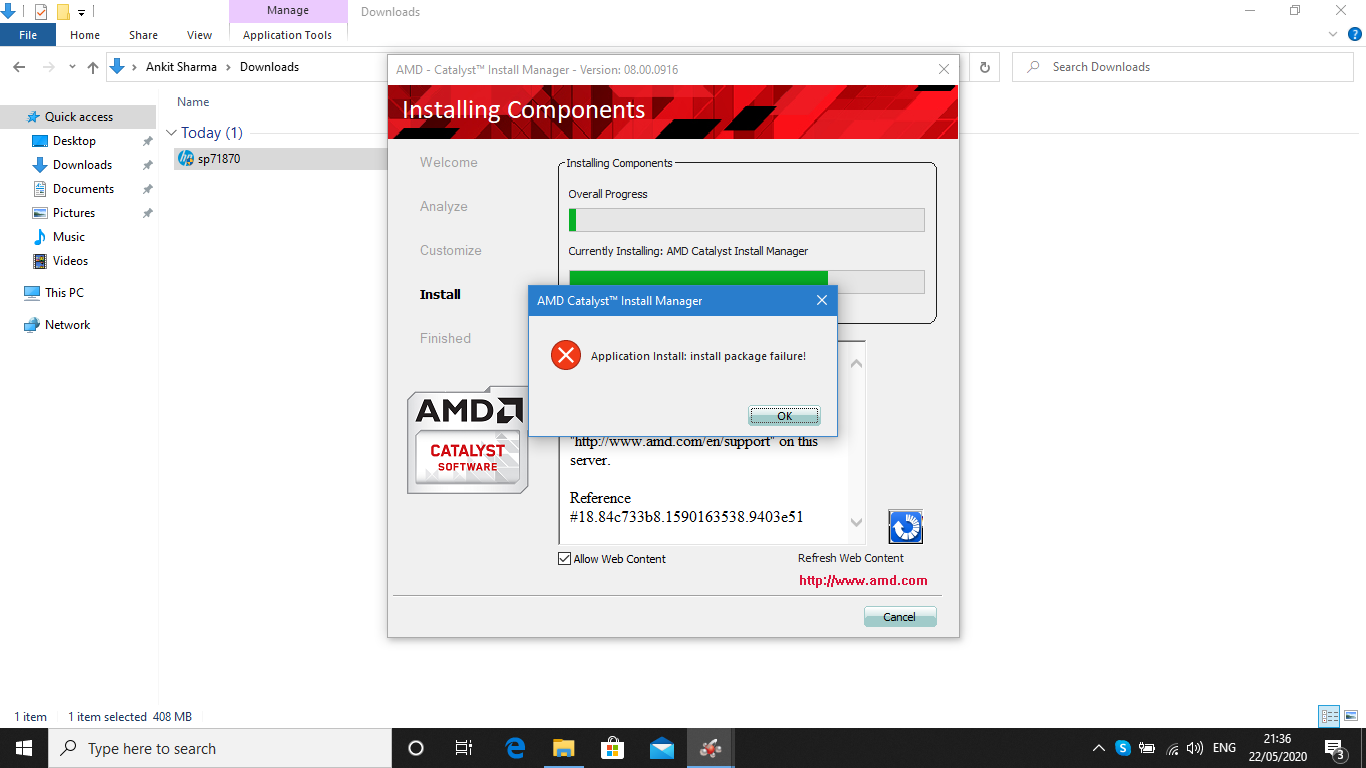This screenshot has width=1366, height=768.
Task: Open Downloads in the navigation pane
Action: click(82, 165)
